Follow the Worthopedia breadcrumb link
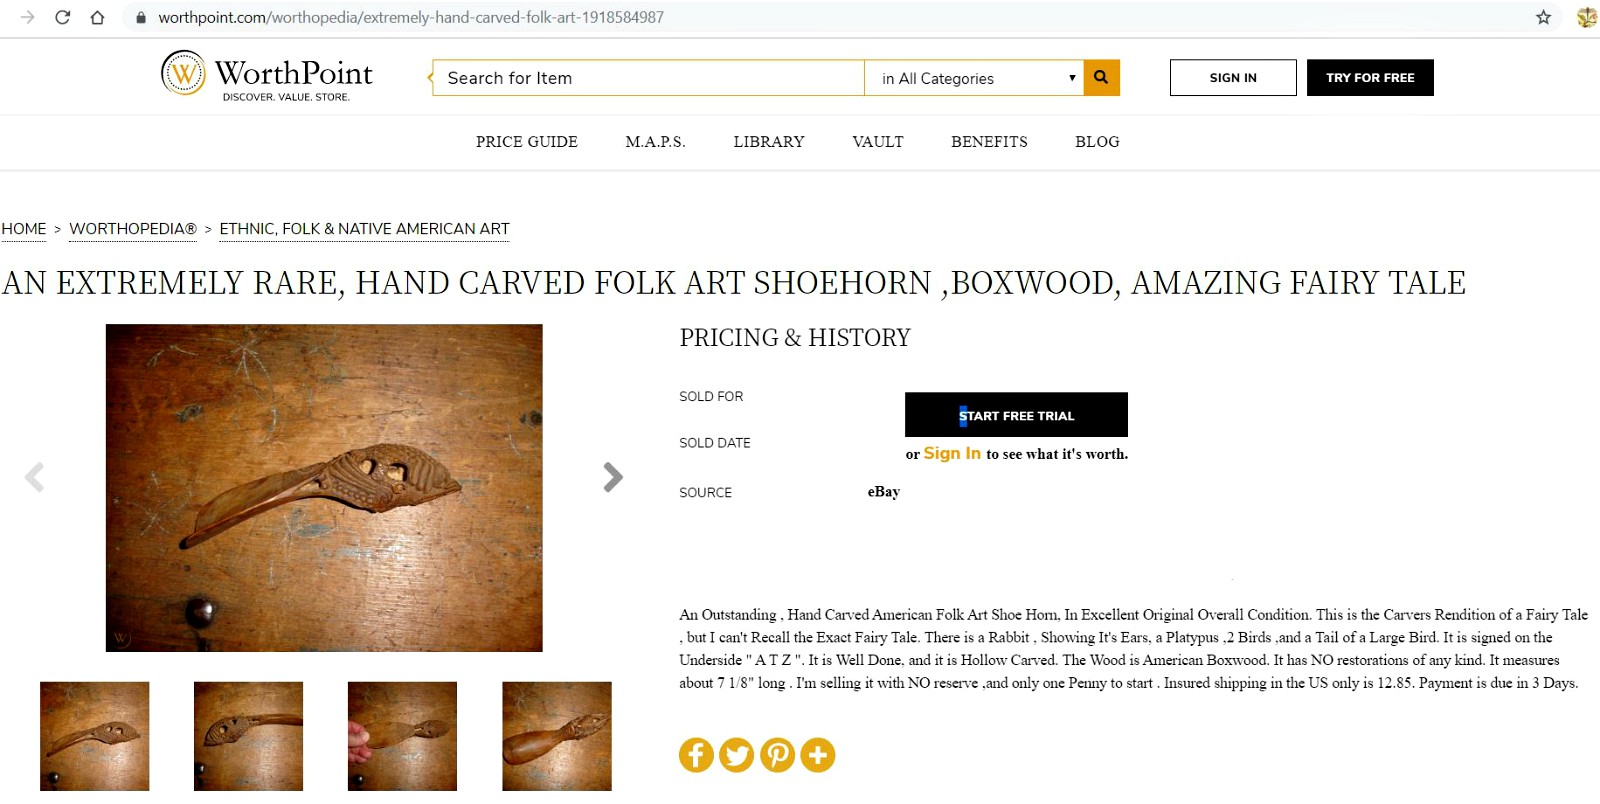The height and width of the screenshot is (804, 1600). 133,229
